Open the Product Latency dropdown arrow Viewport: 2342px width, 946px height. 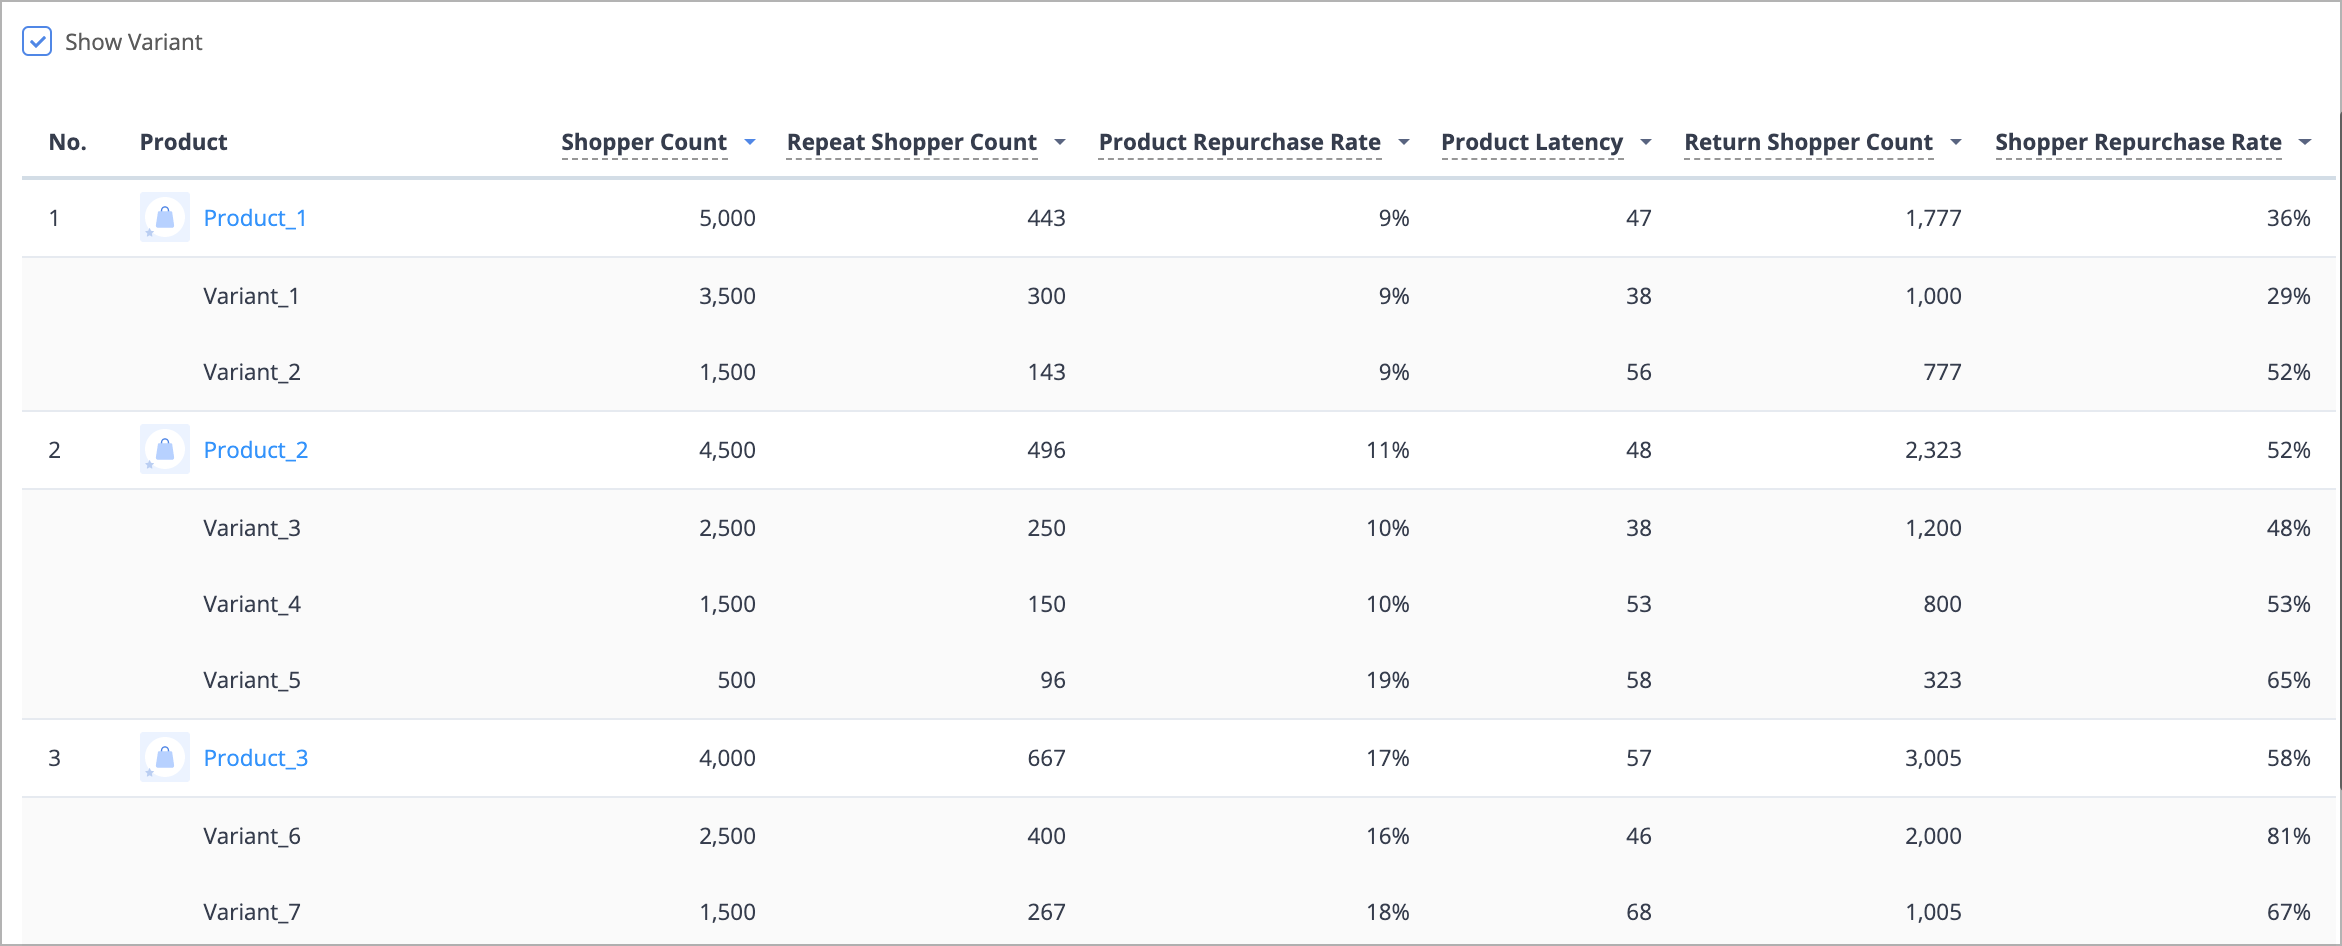click(x=1646, y=142)
